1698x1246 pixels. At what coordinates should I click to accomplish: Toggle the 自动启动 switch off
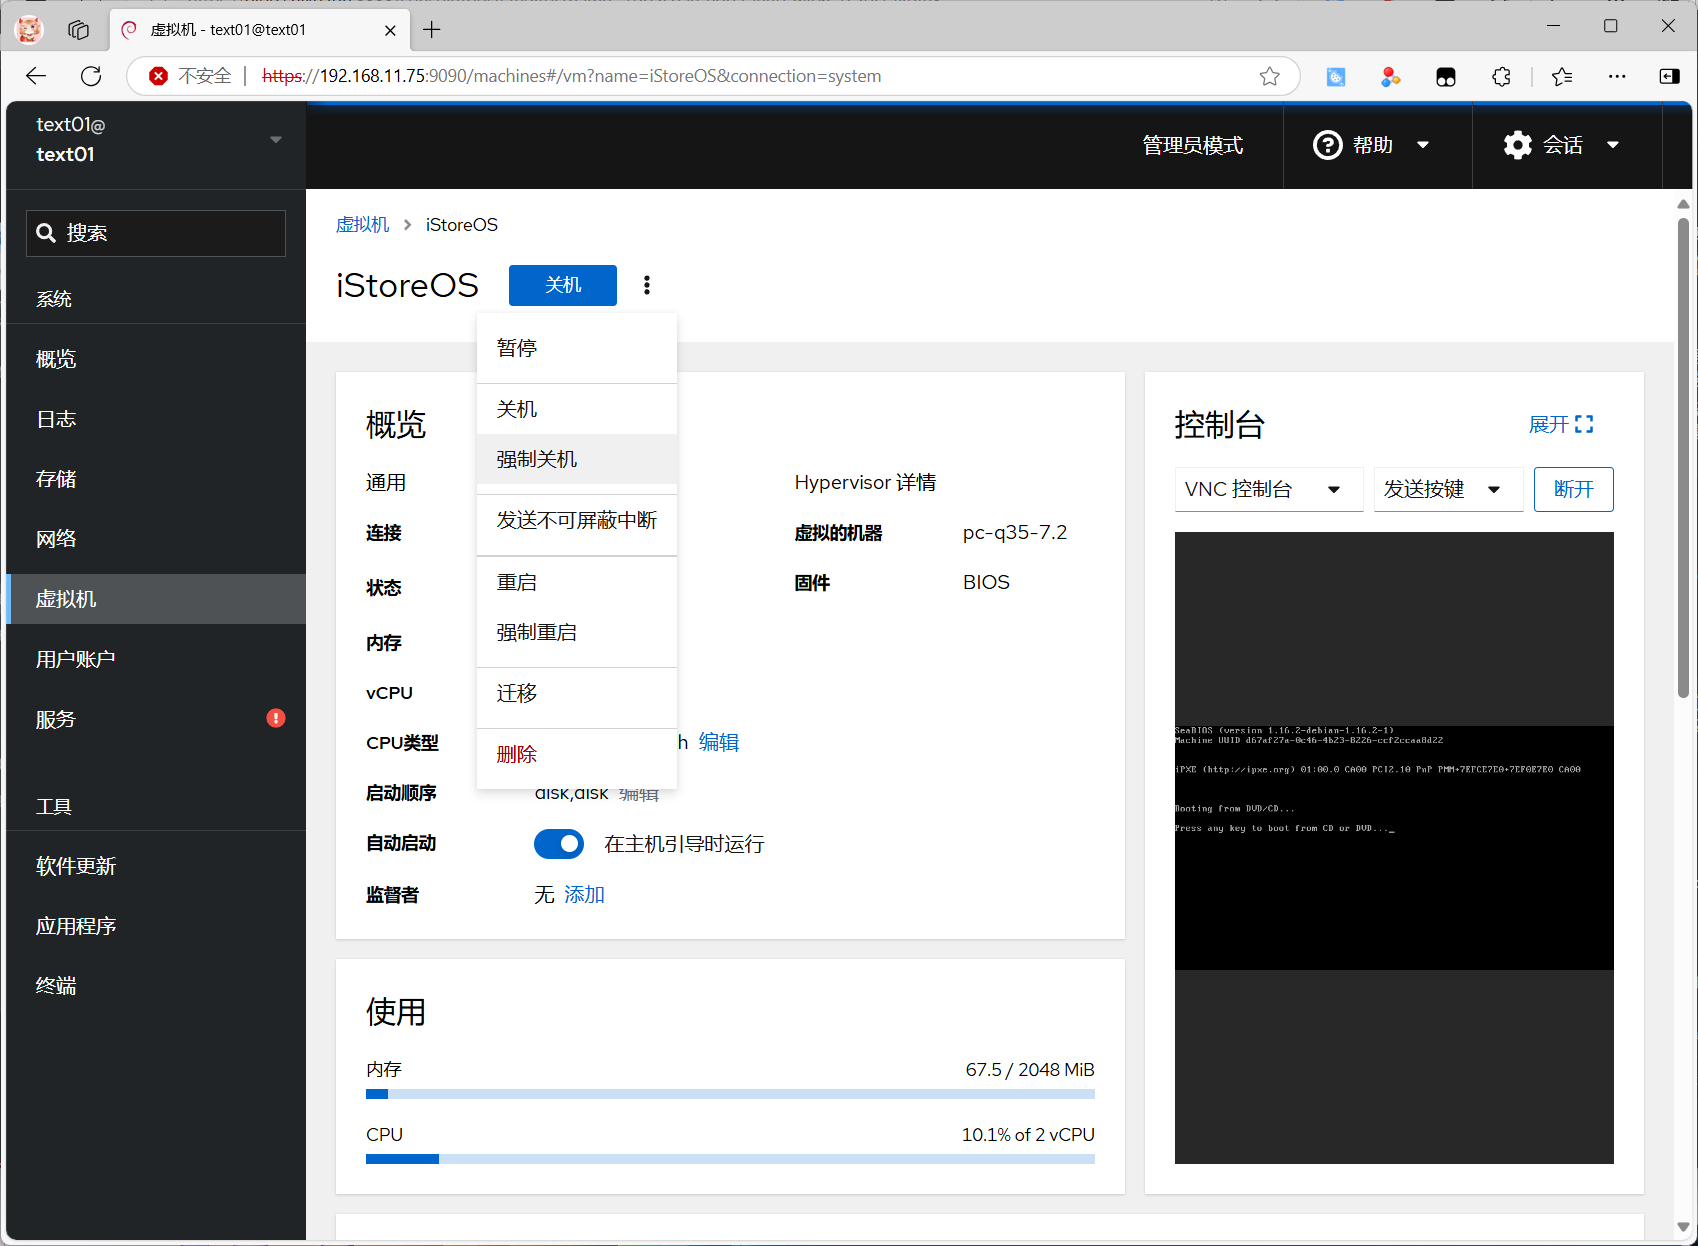coord(559,844)
